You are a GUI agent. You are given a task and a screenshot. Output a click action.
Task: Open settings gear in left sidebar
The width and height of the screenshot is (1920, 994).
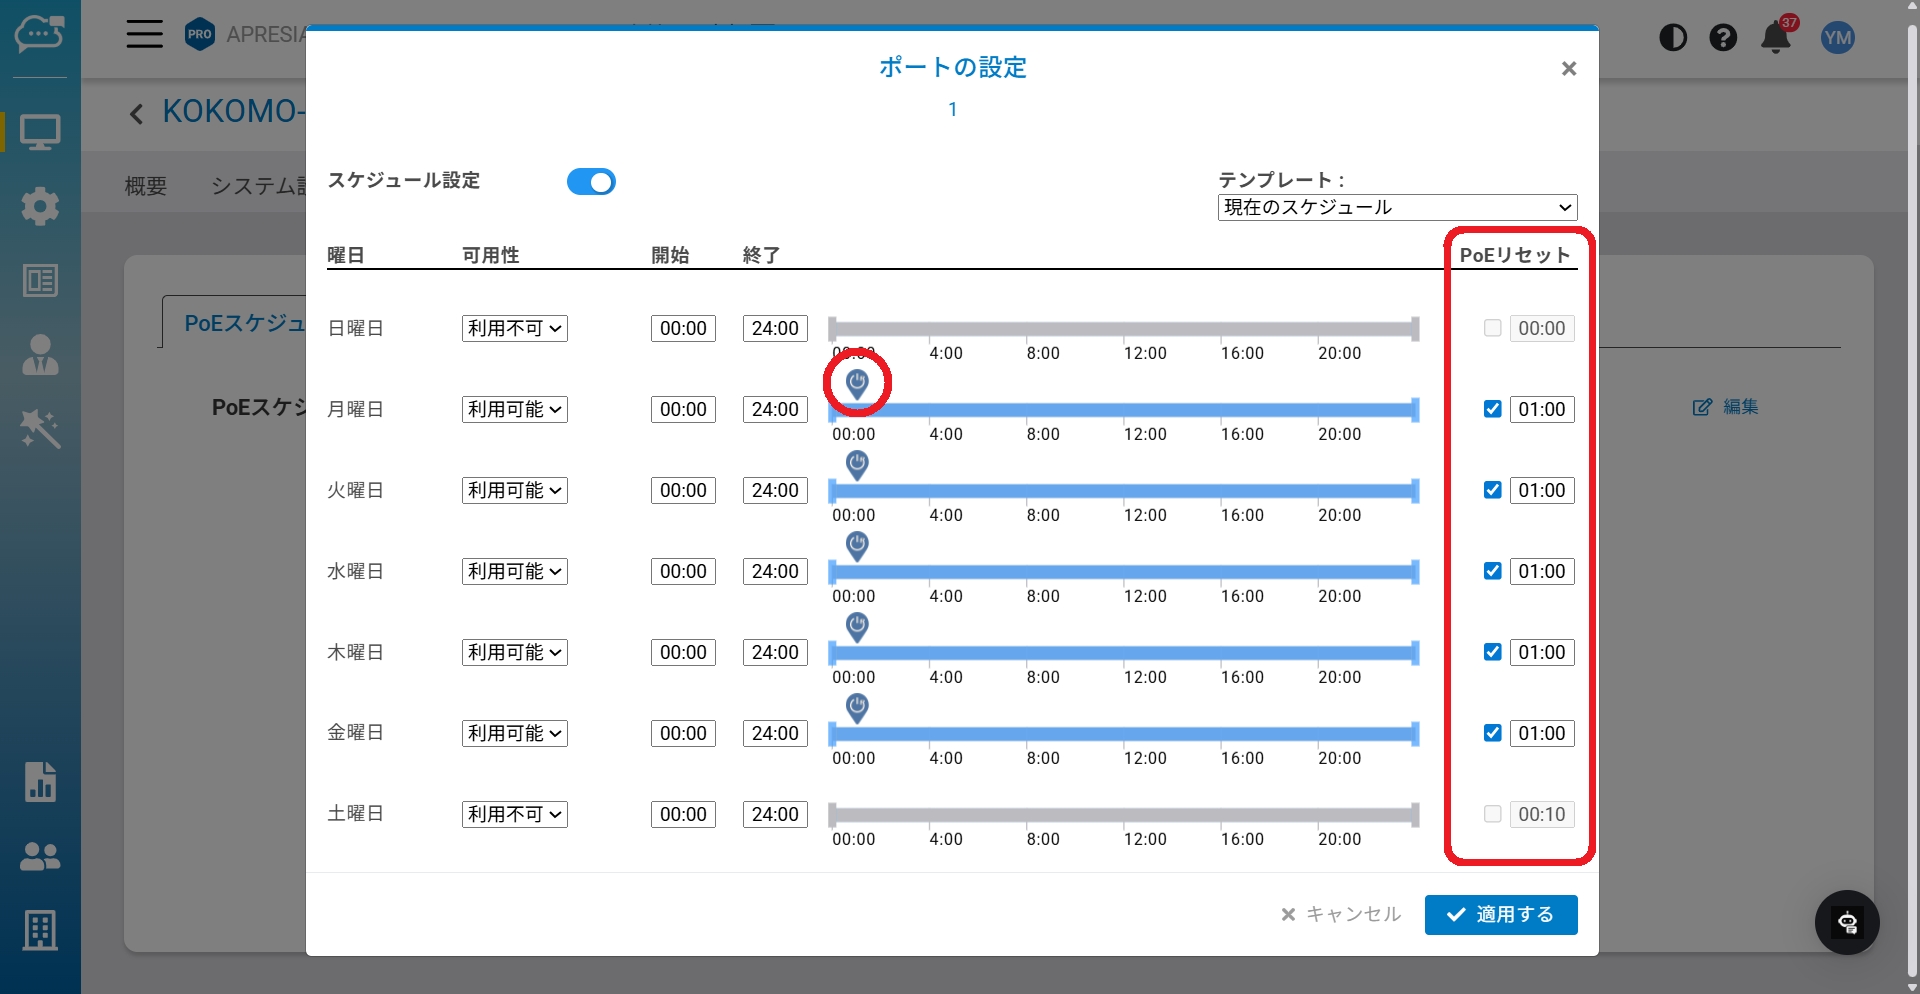pos(40,206)
